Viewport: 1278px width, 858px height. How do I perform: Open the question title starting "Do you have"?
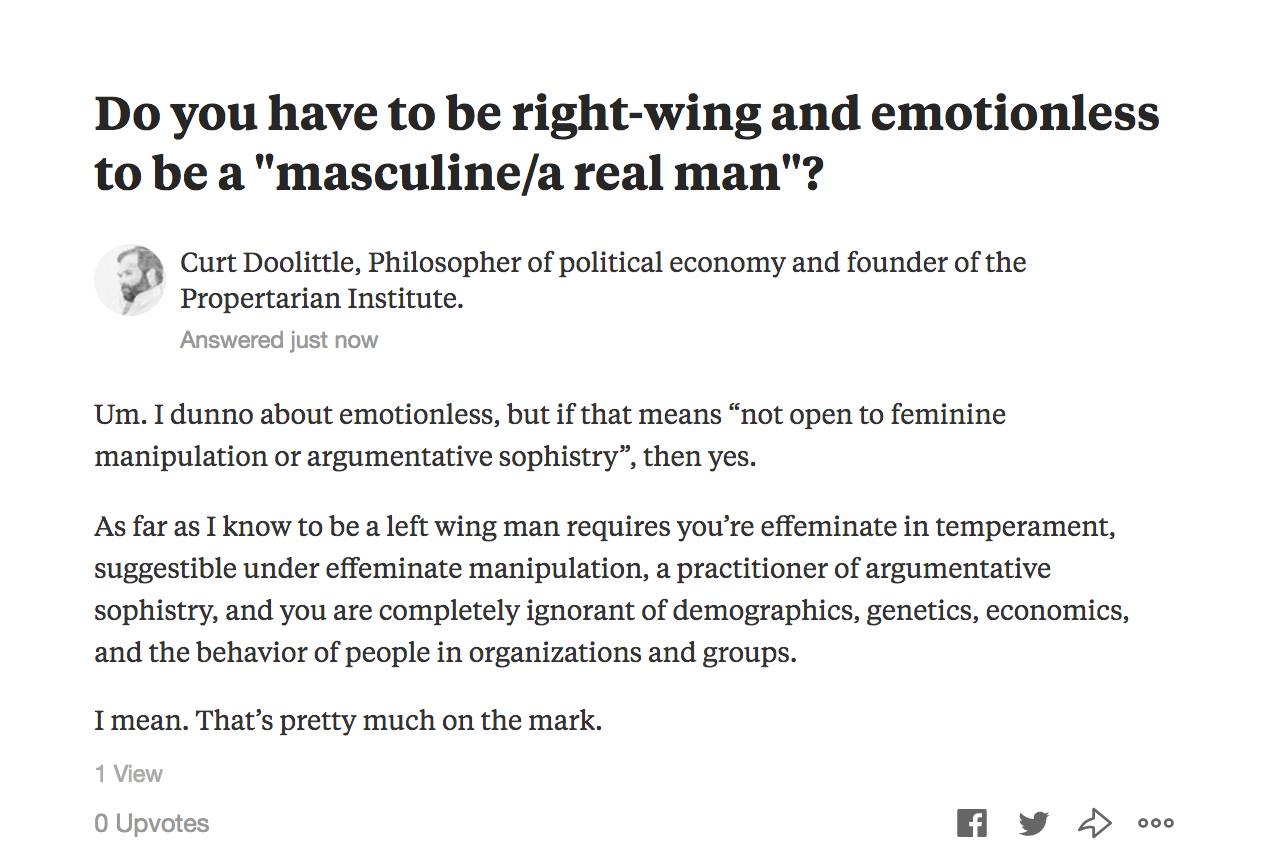coord(626,143)
